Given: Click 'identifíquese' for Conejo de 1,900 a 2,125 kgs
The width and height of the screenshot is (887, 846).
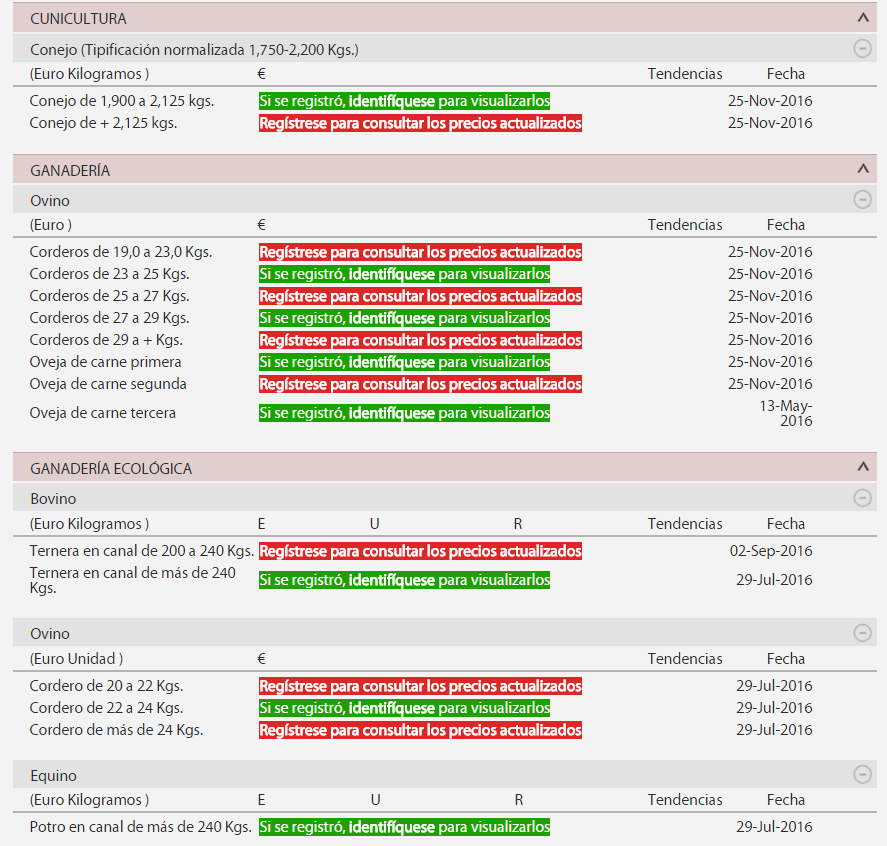Looking at the screenshot, I should tap(391, 102).
